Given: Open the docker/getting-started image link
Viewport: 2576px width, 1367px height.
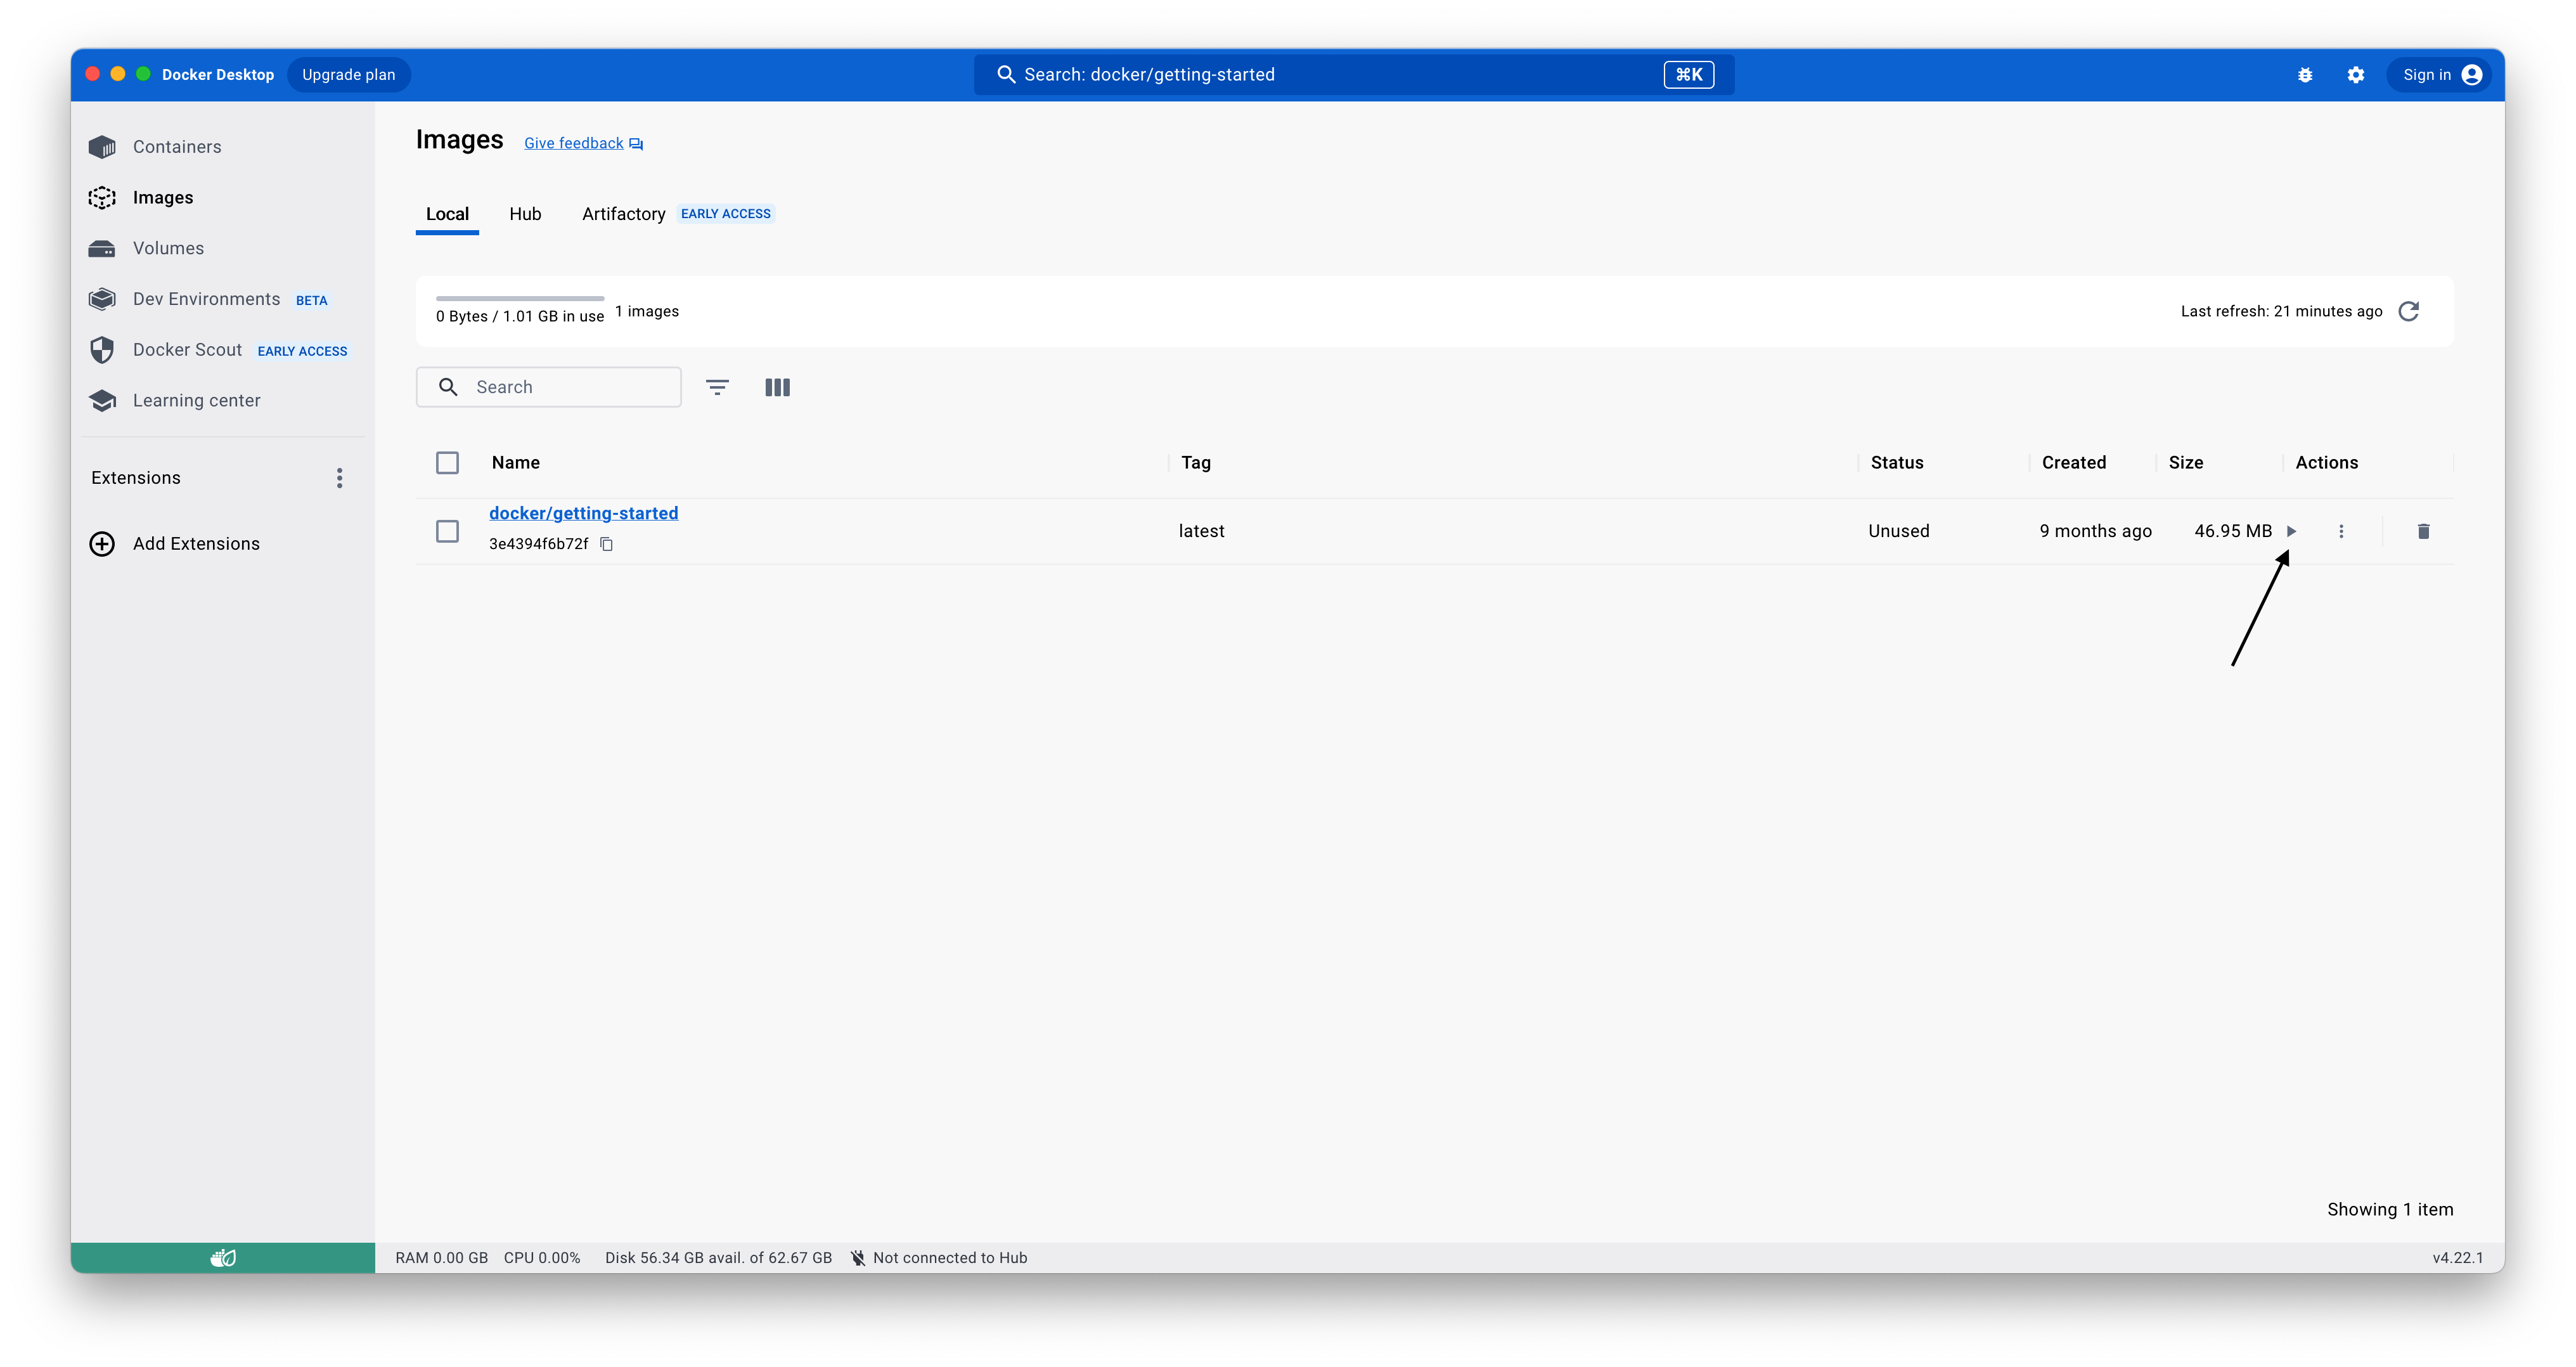Looking at the screenshot, I should pos(583,513).
